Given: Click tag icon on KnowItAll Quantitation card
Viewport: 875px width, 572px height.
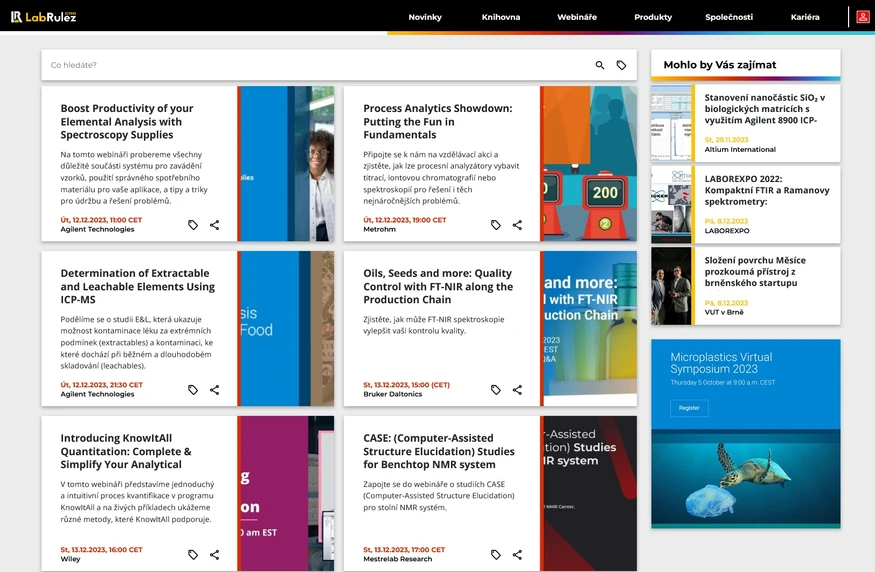Looking at the screenshot, I should [193, 555].
